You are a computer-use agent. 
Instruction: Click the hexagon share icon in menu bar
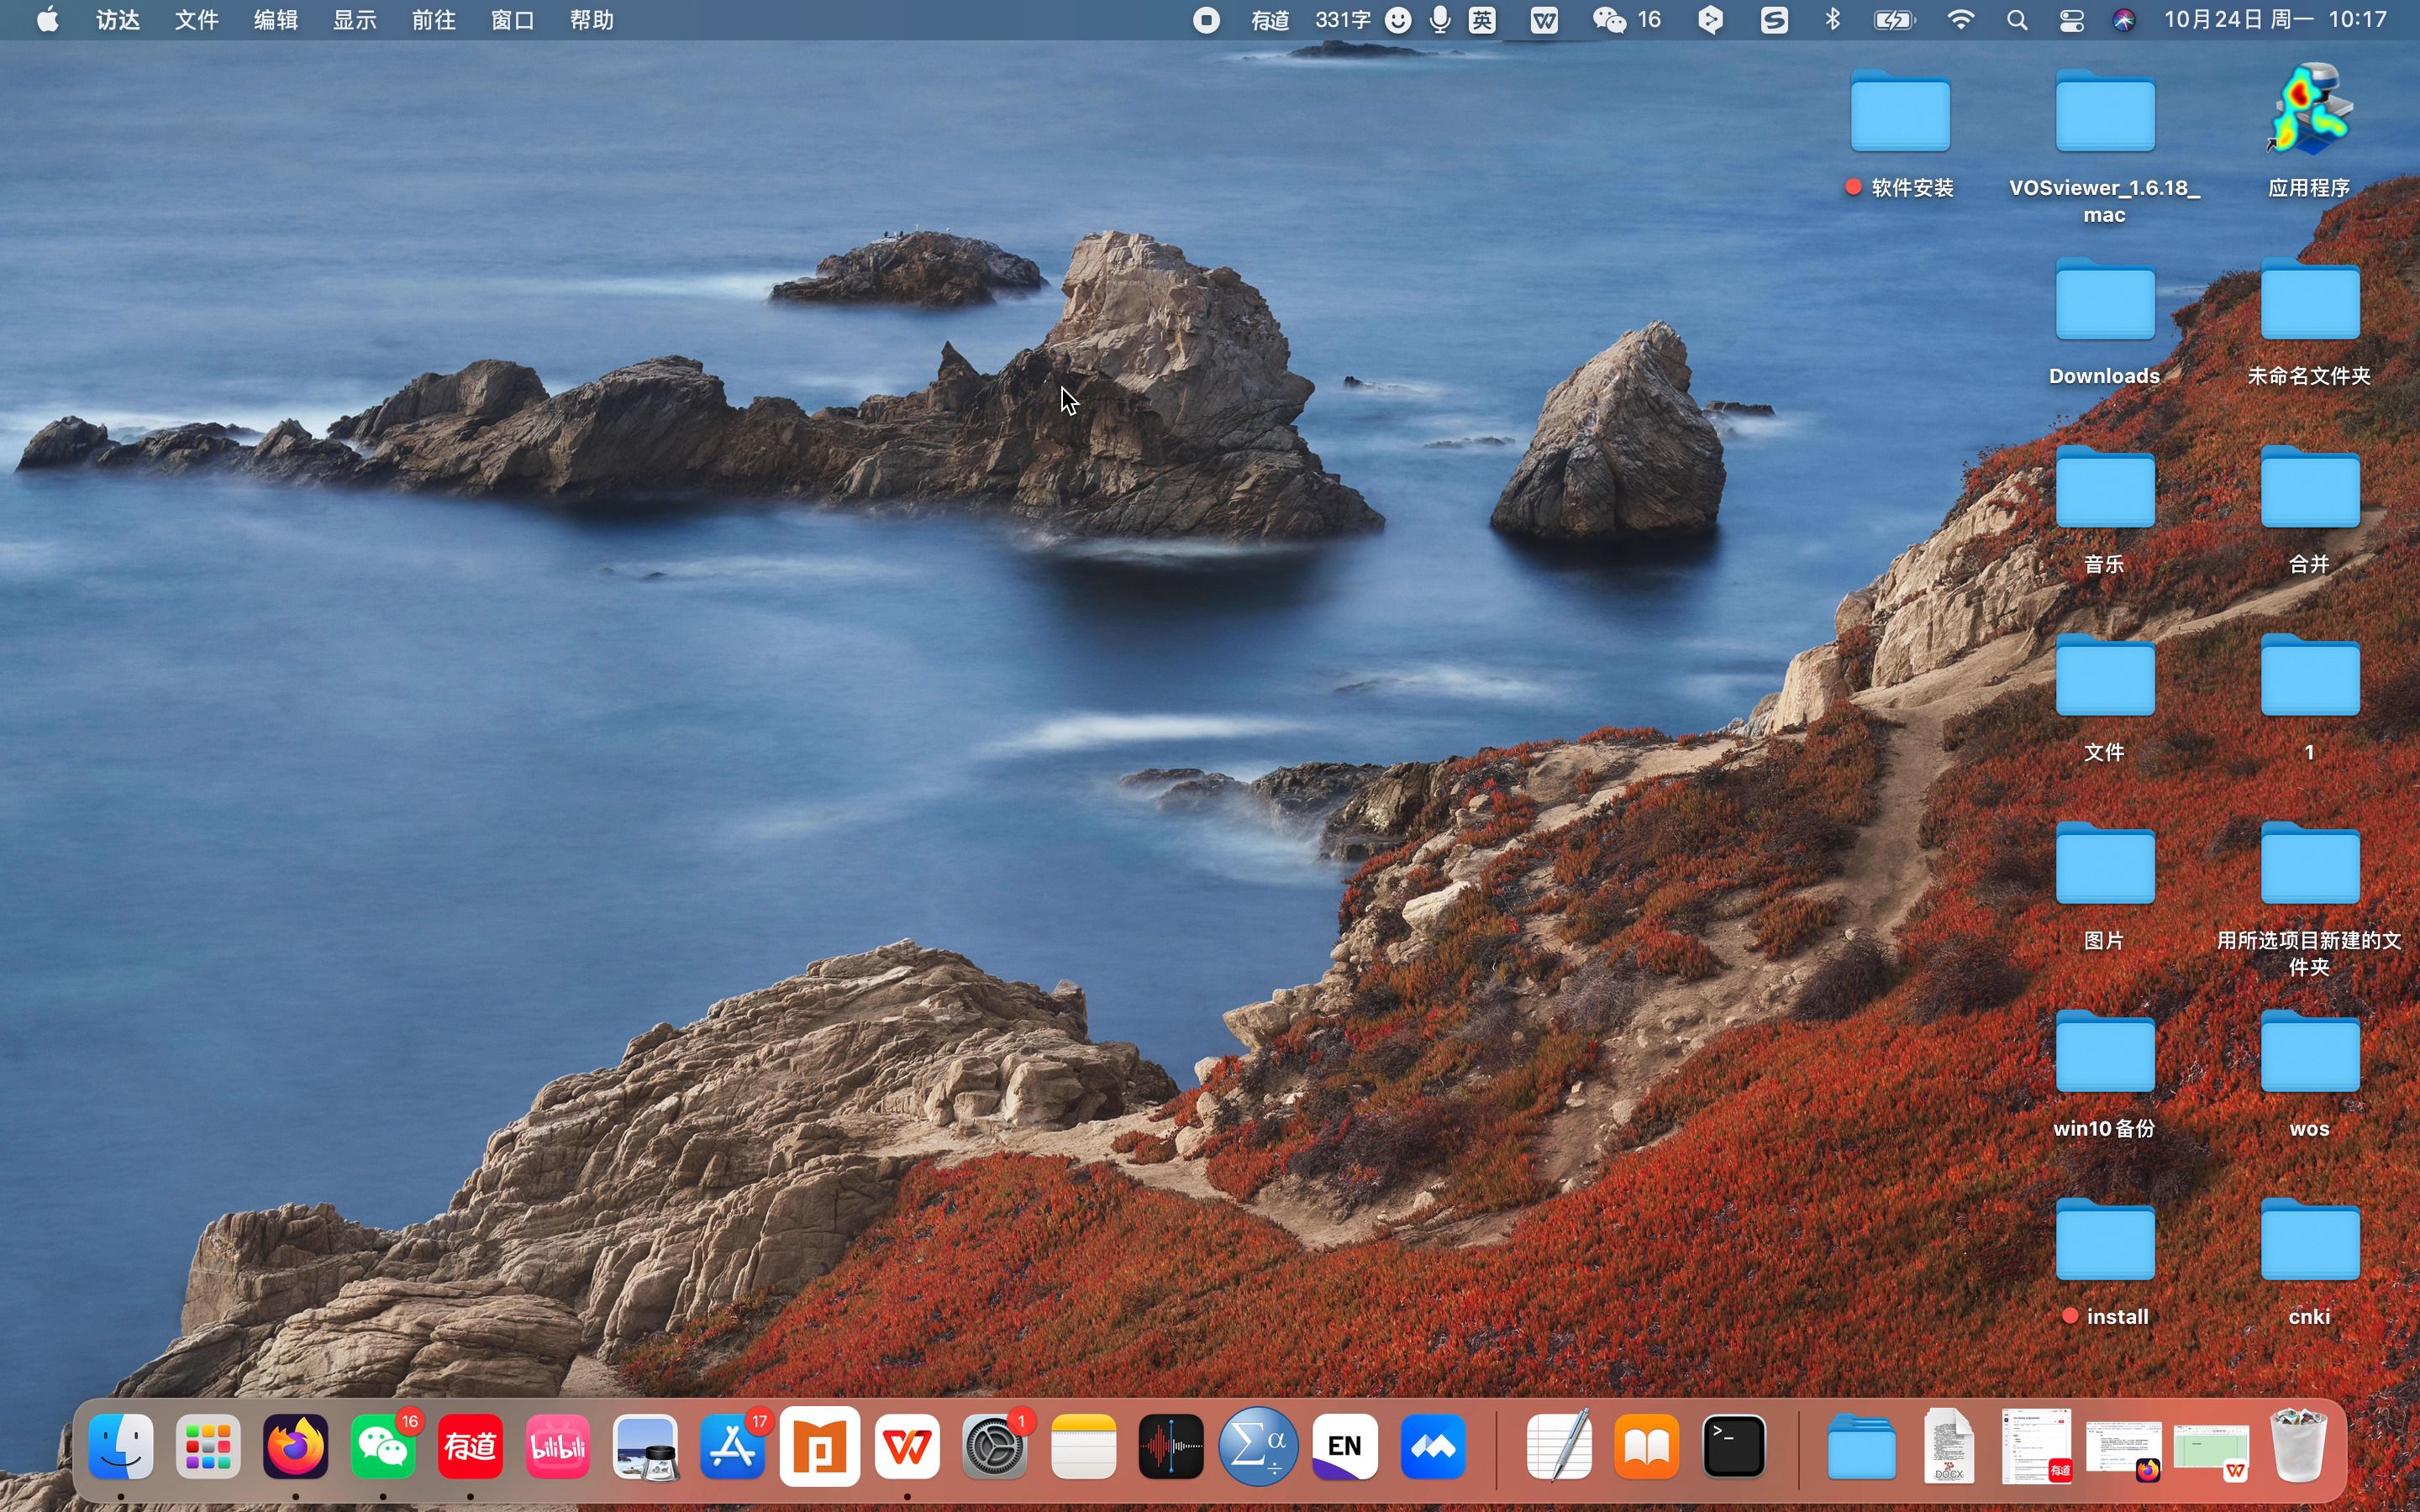pos(1711,20)
